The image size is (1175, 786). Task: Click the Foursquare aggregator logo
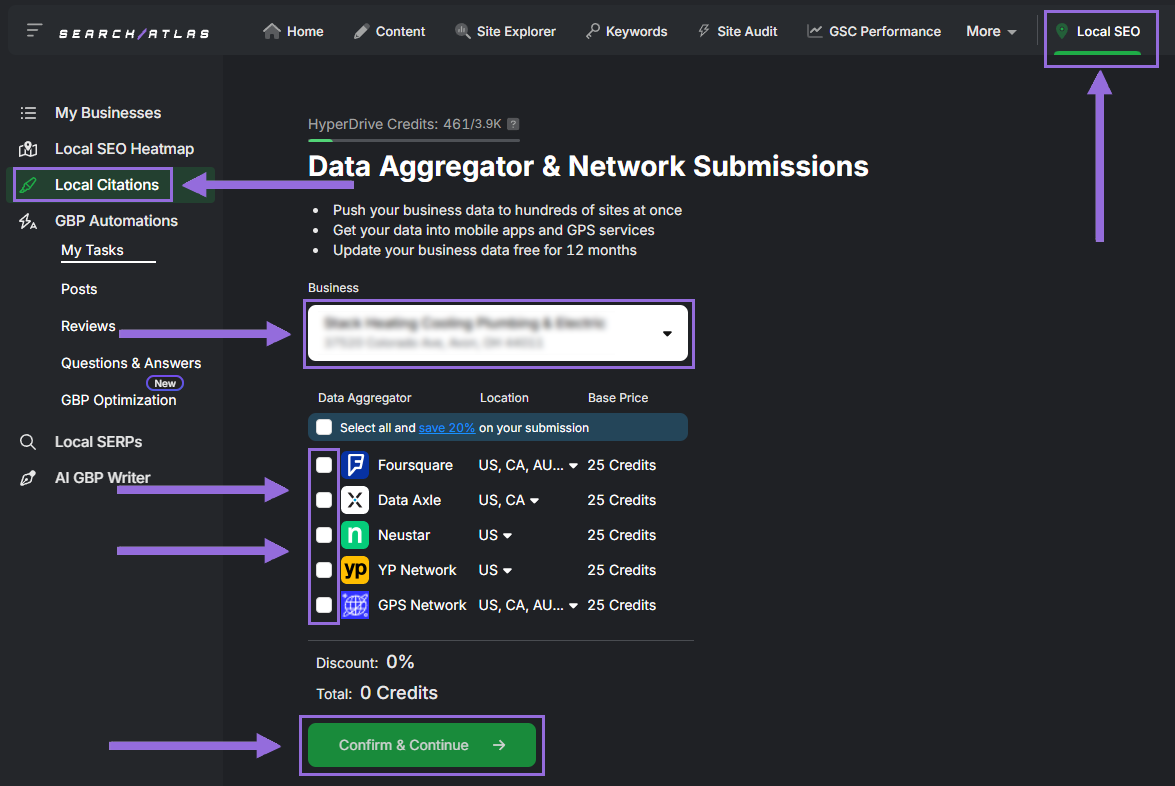tap(355, 465)
